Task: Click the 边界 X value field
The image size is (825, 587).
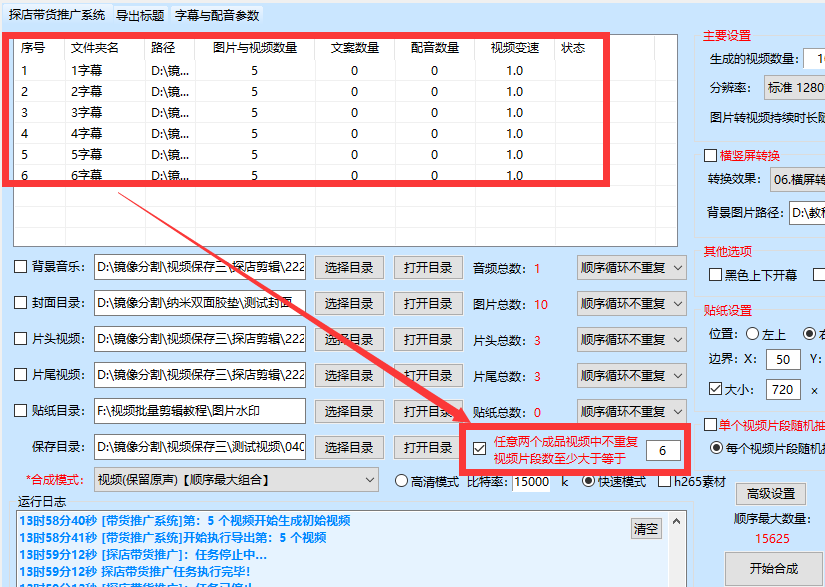Action: point(783,359)
